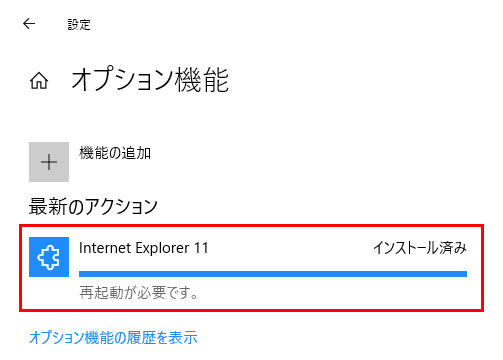Click the blue tile behind the puzzle piece
Screen dimensions: 503x360
tap(49, 257)
